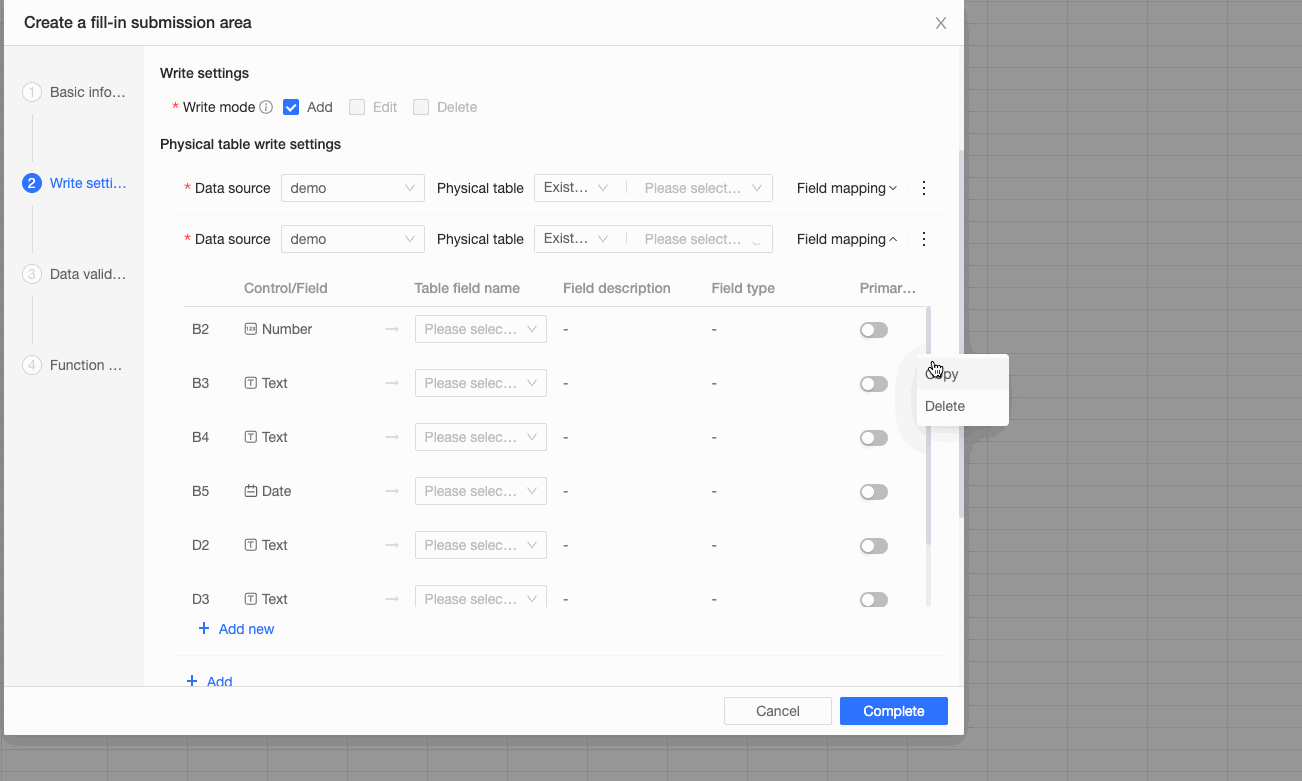This screenshot has width=1302, height=781.
Task: Click step 2 circle icon in wizard
Action: point(32,183)
